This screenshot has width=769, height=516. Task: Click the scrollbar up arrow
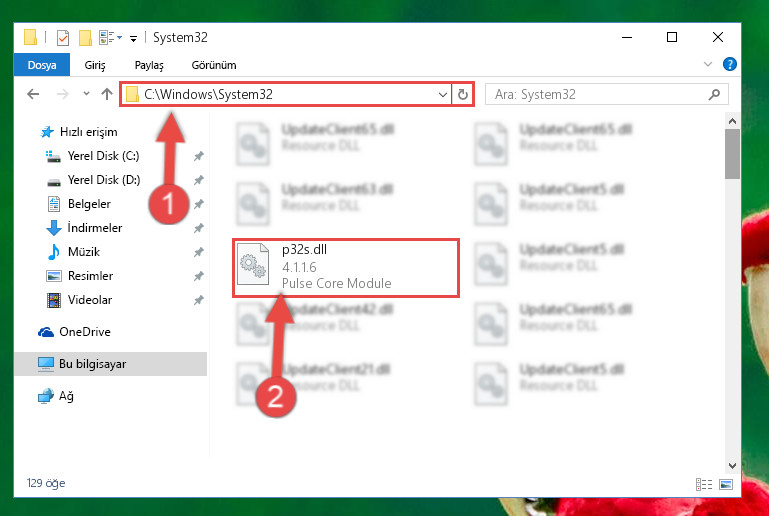732,121
